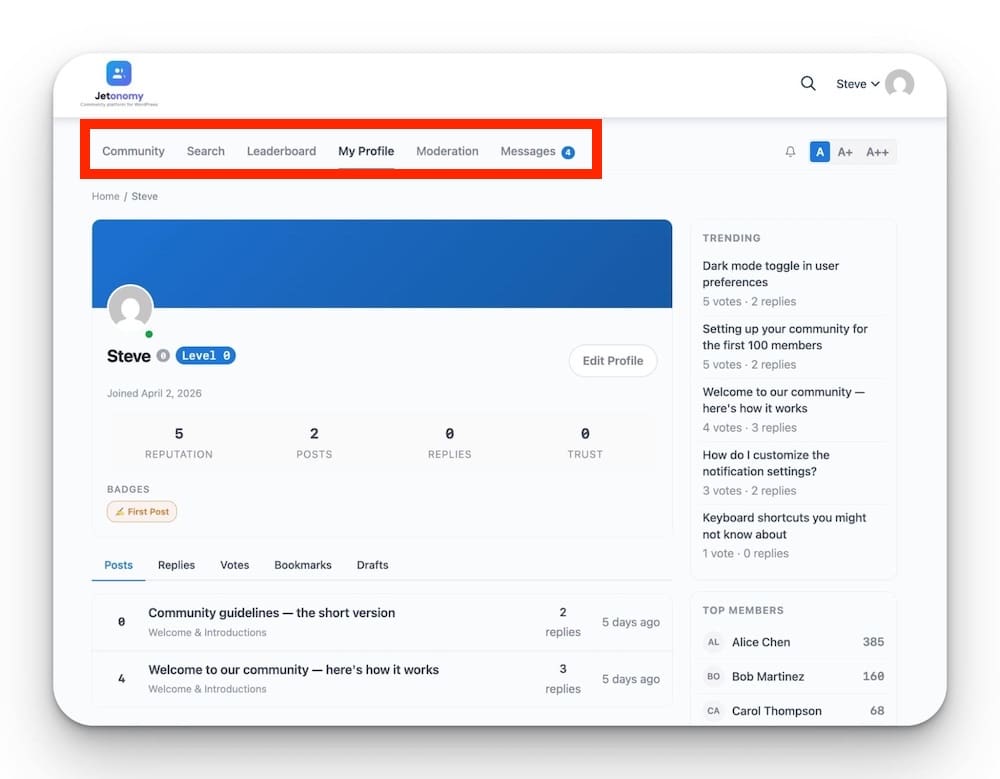
Task: Open post Community guidelines — the short version
Action: click(272, 612)
